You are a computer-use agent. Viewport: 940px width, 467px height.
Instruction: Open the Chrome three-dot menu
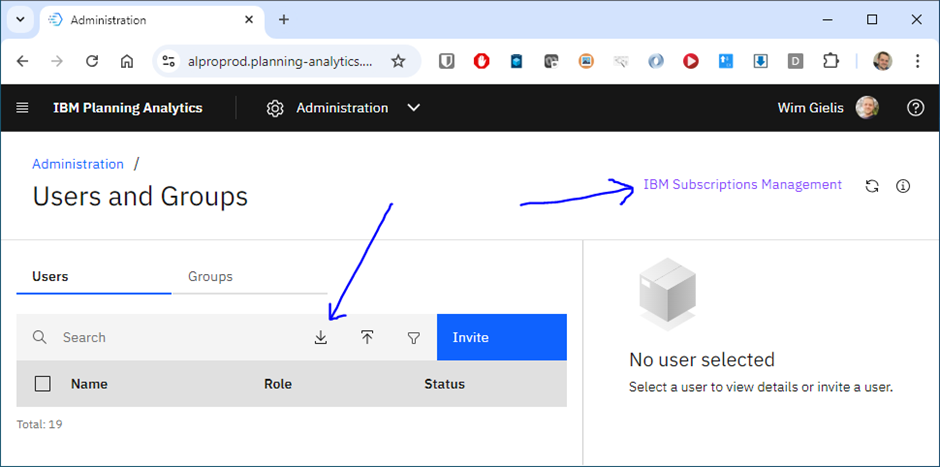(917, 61)
